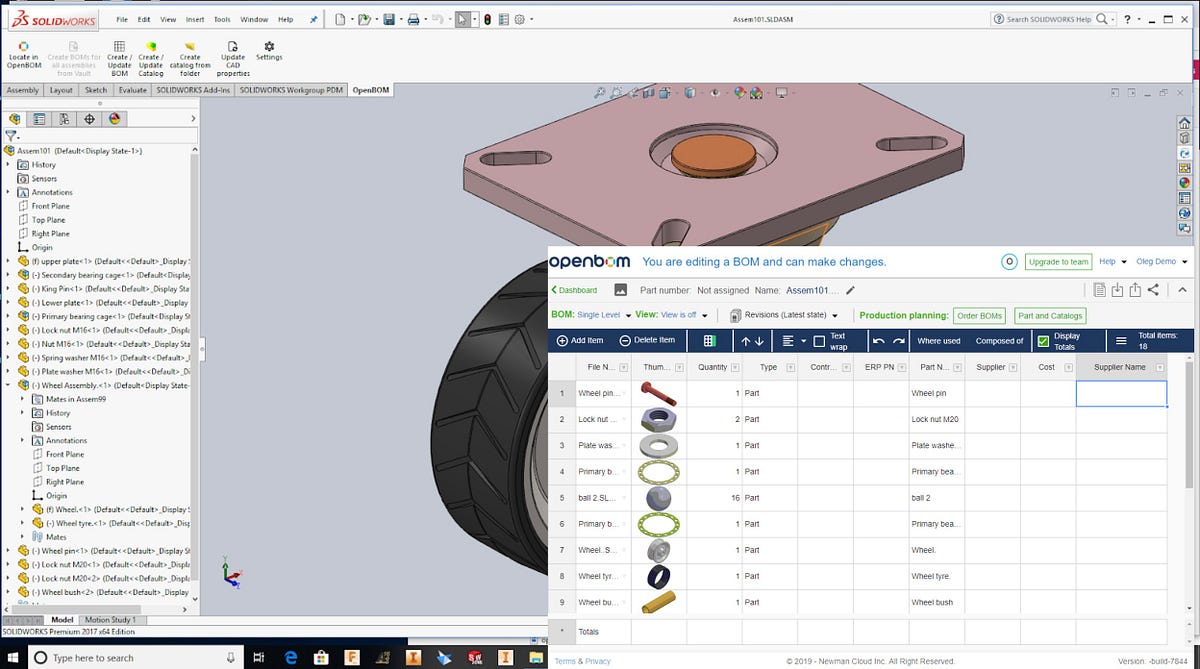The width and height of the screenshot is (1200, 669).
Task: Open the Tools menu
Action: (222, 19)
